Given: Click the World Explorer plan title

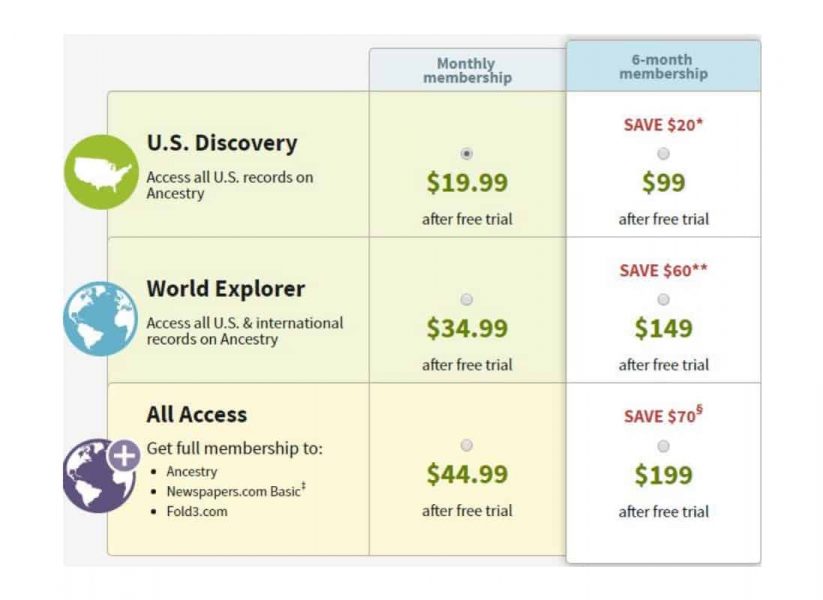Looking at the screenshot, I should click(226, 289).
